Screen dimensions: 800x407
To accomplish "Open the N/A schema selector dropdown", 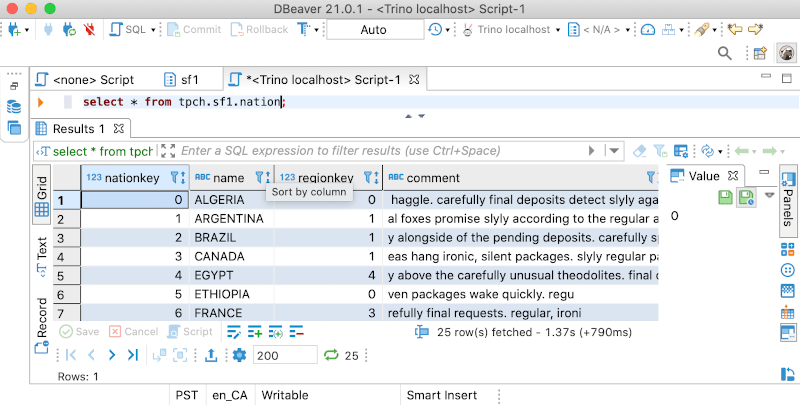I will tap(604, 30).
